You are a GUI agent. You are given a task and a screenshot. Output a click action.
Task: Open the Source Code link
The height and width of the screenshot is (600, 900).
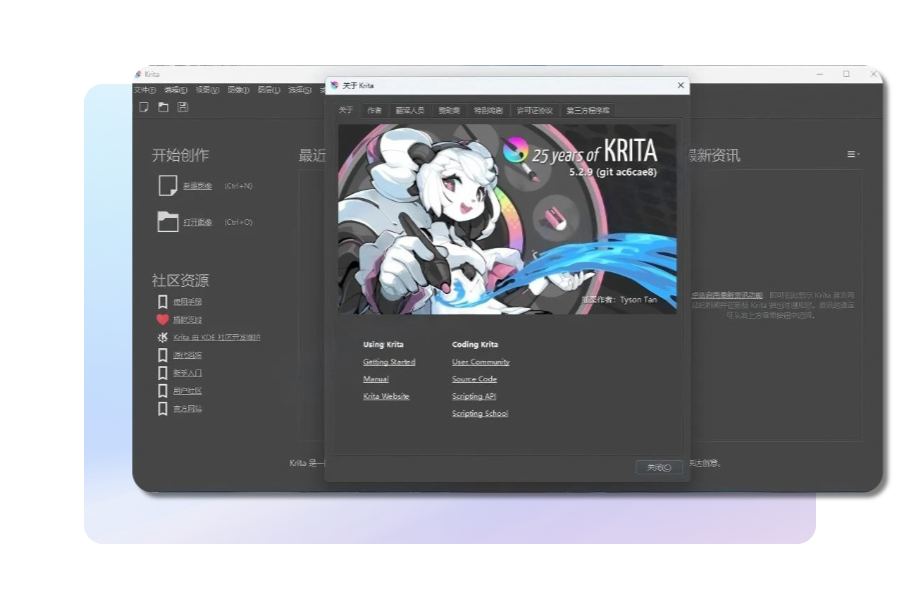pyautogui.click(x=474, y=379)
